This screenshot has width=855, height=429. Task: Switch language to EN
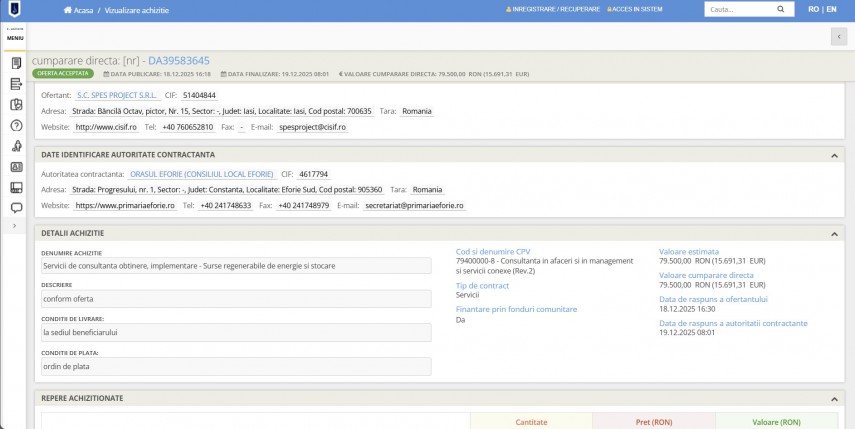831,9
